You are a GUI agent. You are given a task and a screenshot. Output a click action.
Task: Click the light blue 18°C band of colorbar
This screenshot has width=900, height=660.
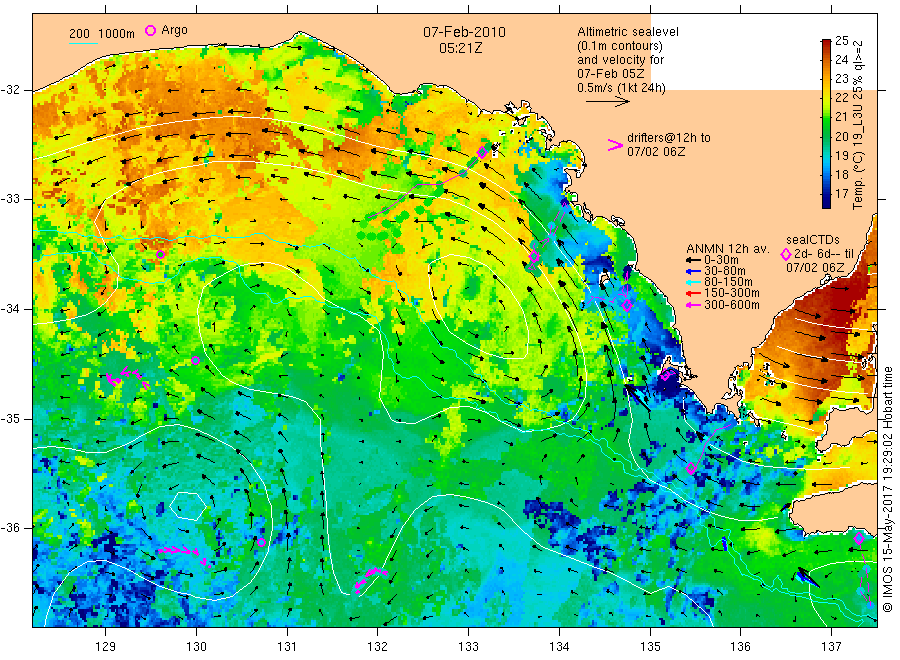point(826,174)
